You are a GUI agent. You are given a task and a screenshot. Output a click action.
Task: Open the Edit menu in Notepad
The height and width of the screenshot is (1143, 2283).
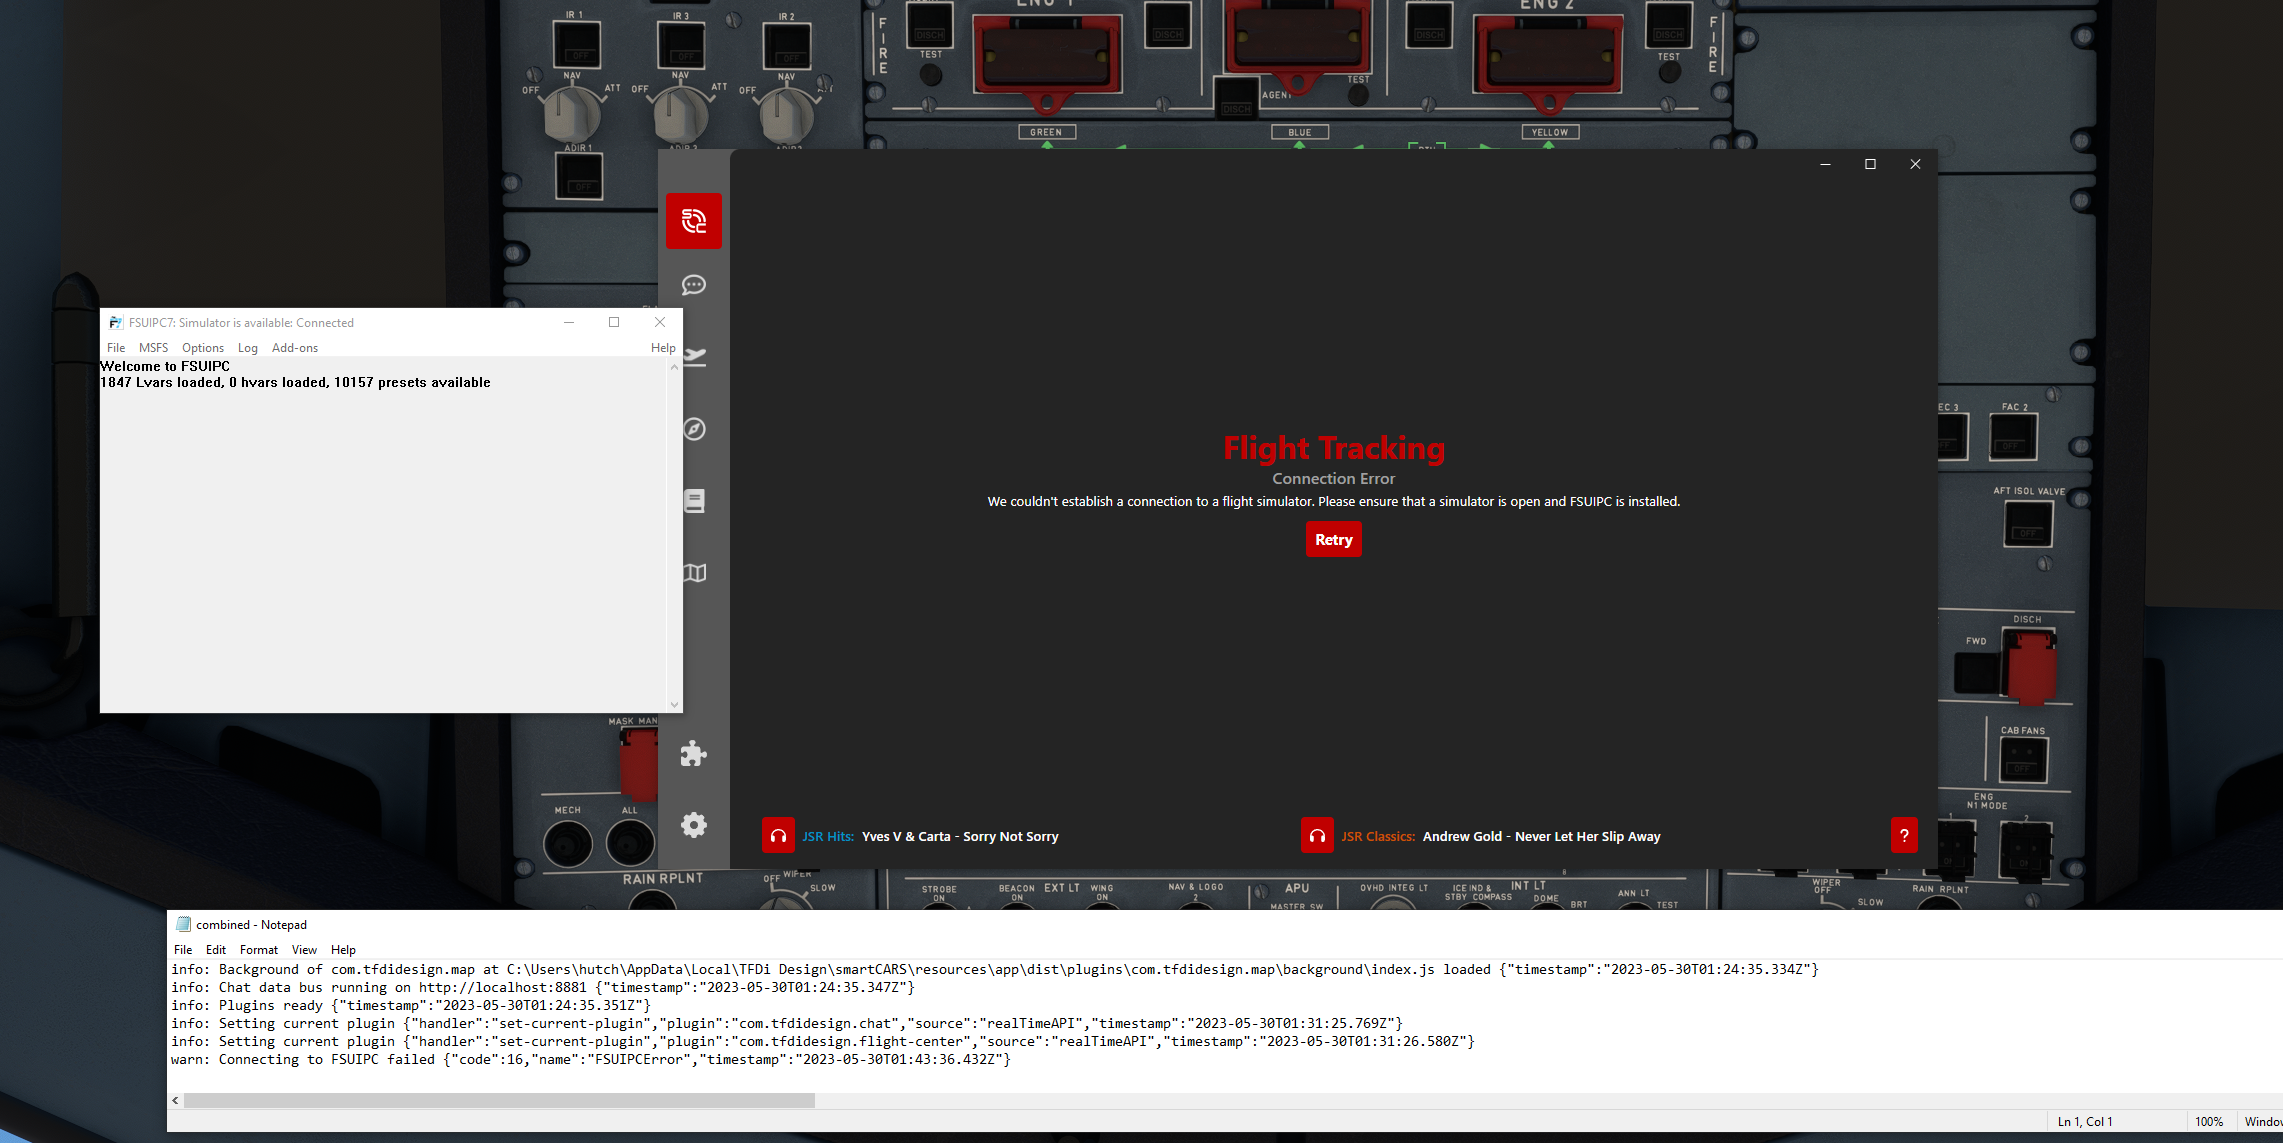tap(215, 949)
